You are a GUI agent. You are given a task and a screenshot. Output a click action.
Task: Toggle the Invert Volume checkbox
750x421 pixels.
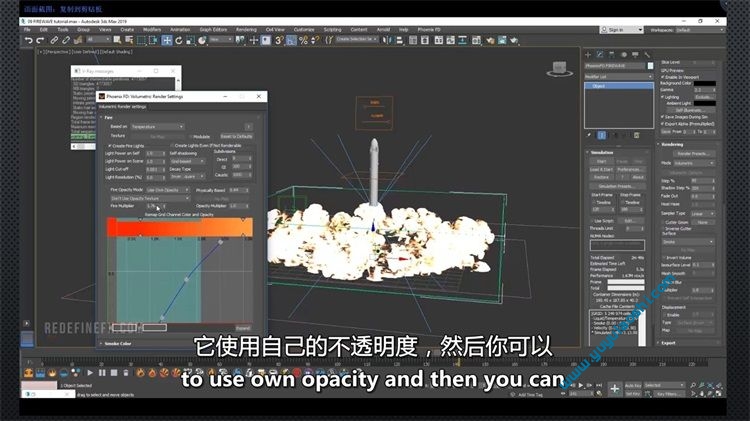663,257
